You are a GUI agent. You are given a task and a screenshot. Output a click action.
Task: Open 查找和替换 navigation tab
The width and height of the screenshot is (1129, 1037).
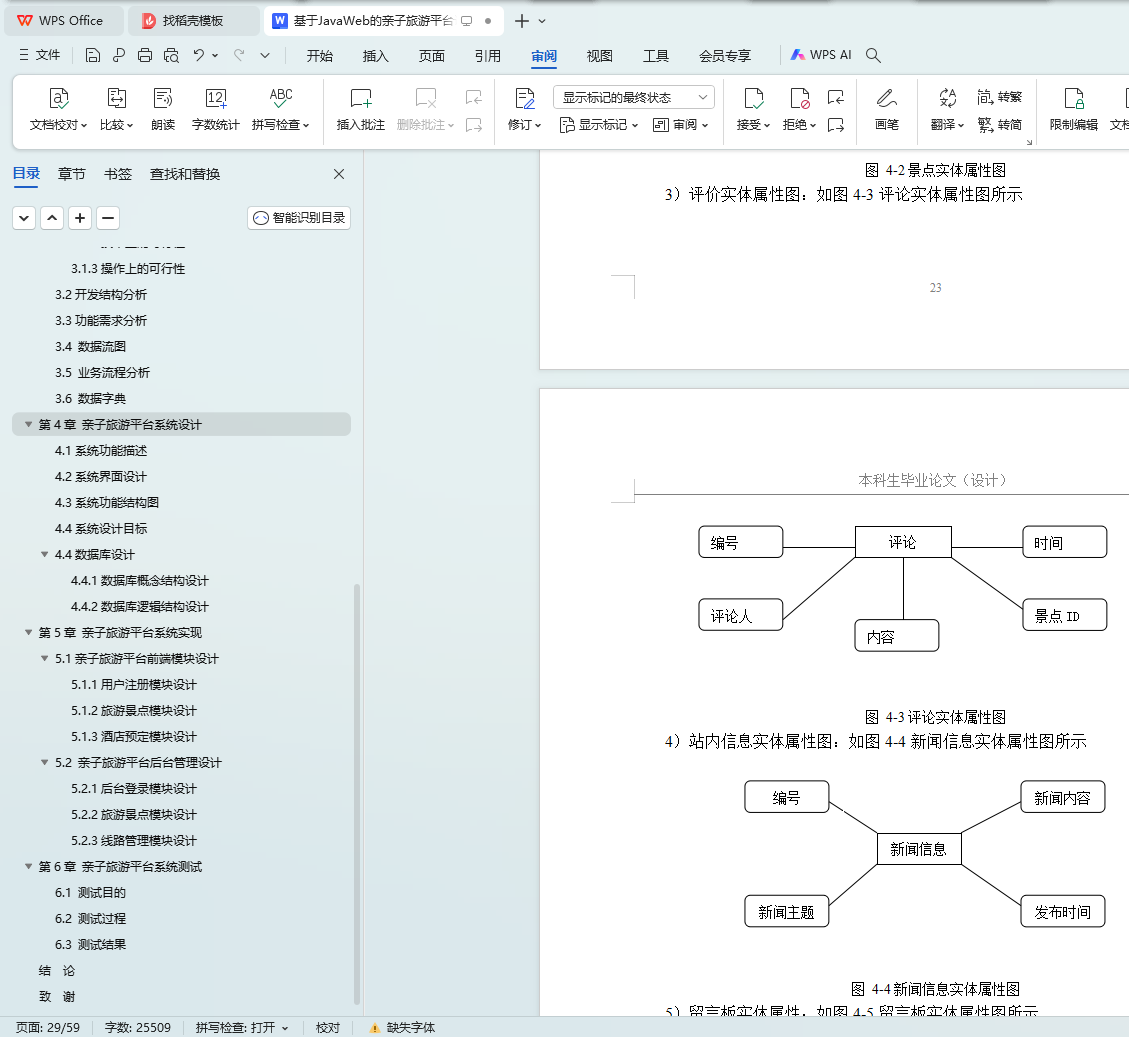pos(184,174)
